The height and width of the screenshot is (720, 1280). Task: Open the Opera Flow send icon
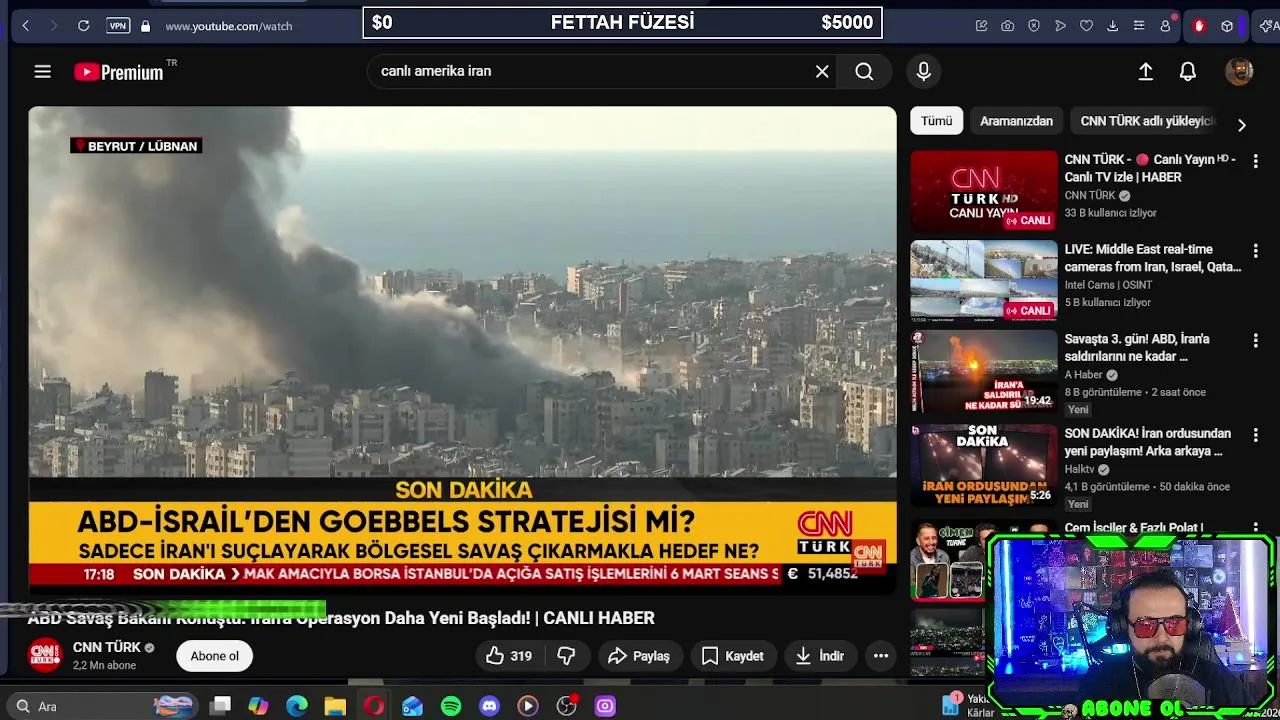1060,26
